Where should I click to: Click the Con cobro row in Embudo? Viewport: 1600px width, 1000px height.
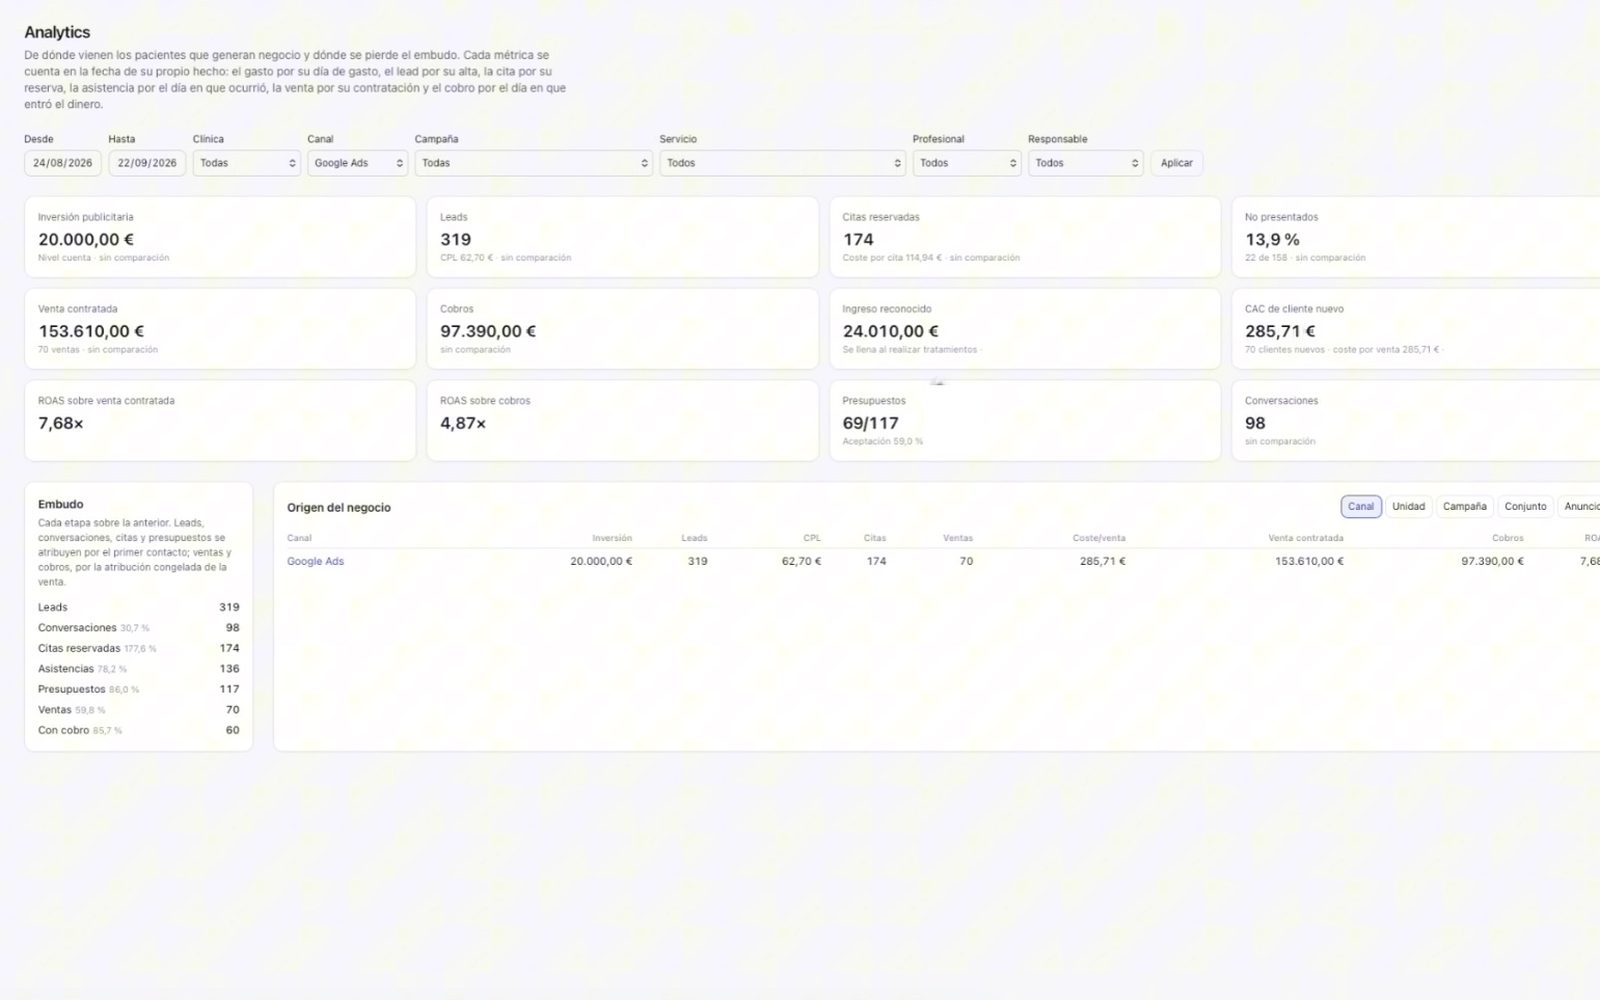(138, 730)
